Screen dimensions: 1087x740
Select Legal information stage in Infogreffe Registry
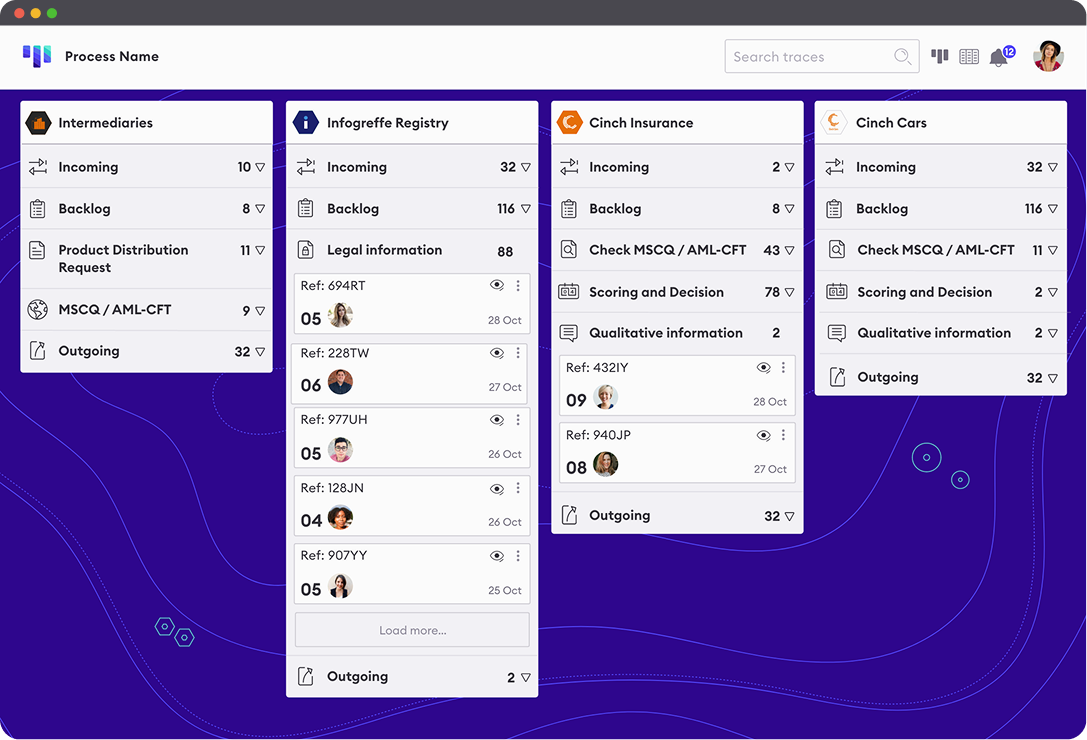412,250
